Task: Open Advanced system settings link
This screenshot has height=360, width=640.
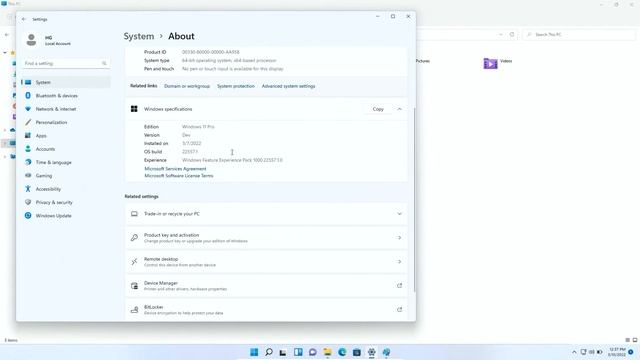Action: 288,86
